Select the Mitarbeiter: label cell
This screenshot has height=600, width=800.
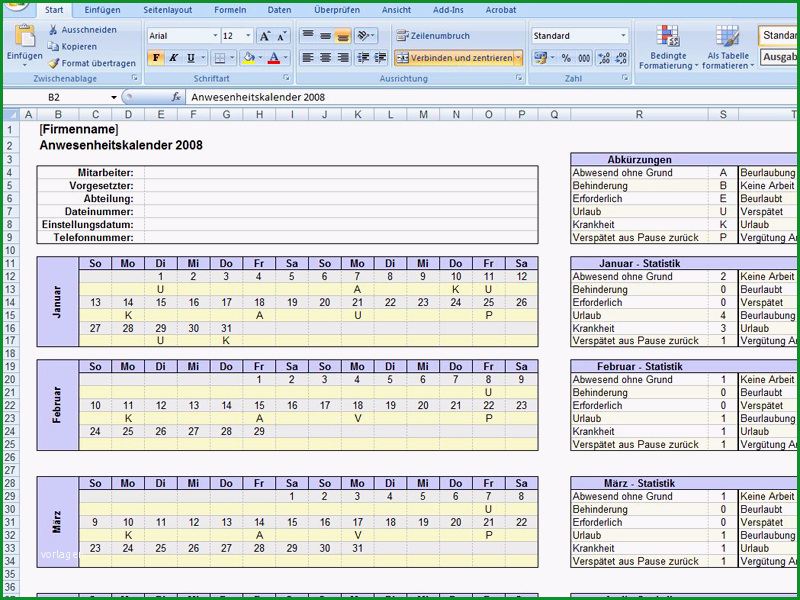point(90,172)
